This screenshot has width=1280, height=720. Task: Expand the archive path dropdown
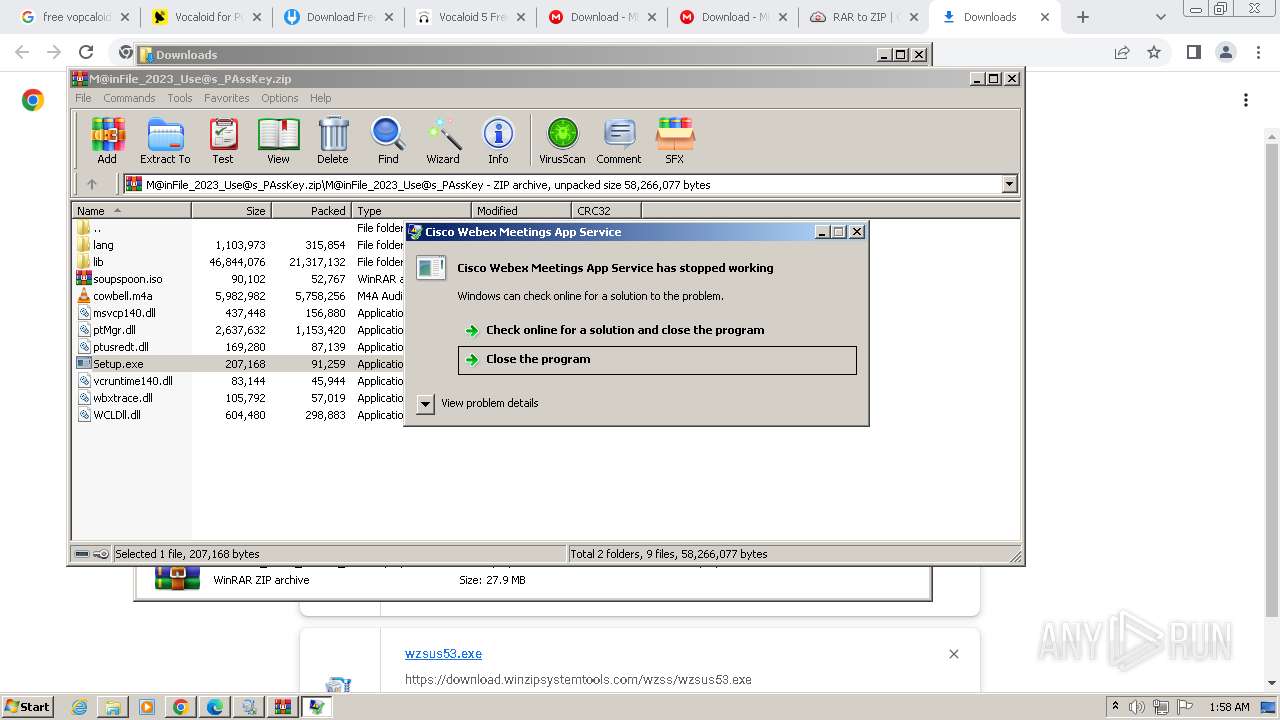[1009, 184]
